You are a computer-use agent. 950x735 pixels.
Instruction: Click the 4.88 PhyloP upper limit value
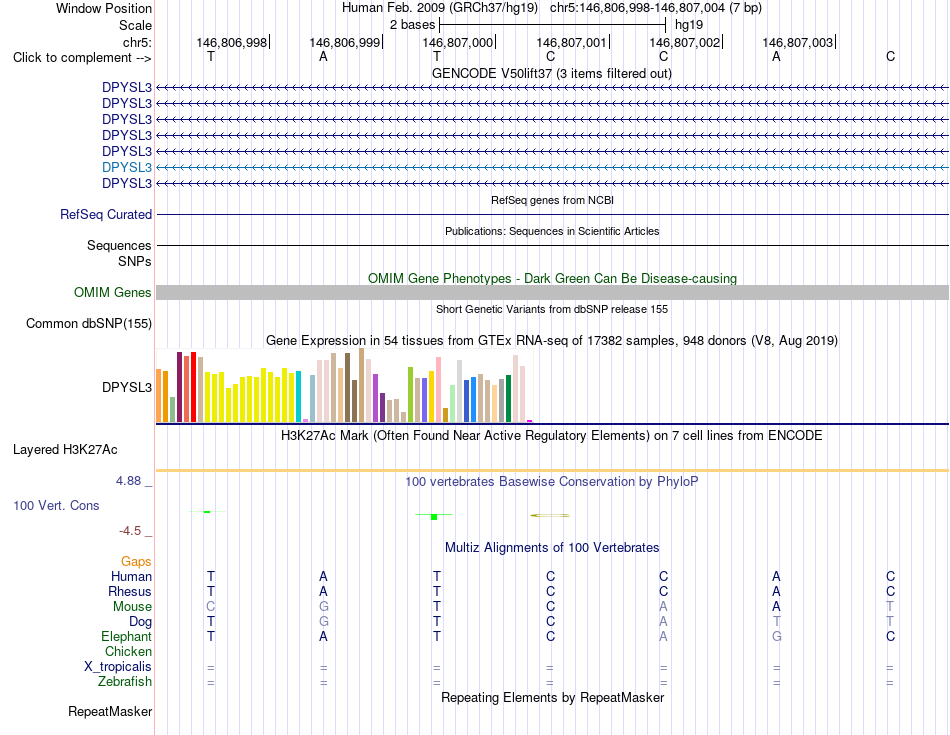pos(128,481)
